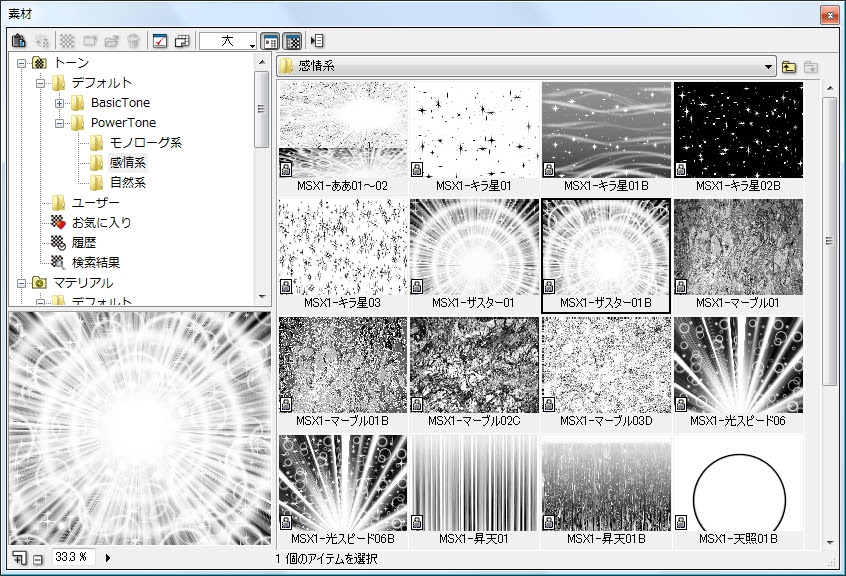Screen dimensions: 846x576
Task: Select the MSX1-昇天01B thumbnail
Action: [606, 491]
